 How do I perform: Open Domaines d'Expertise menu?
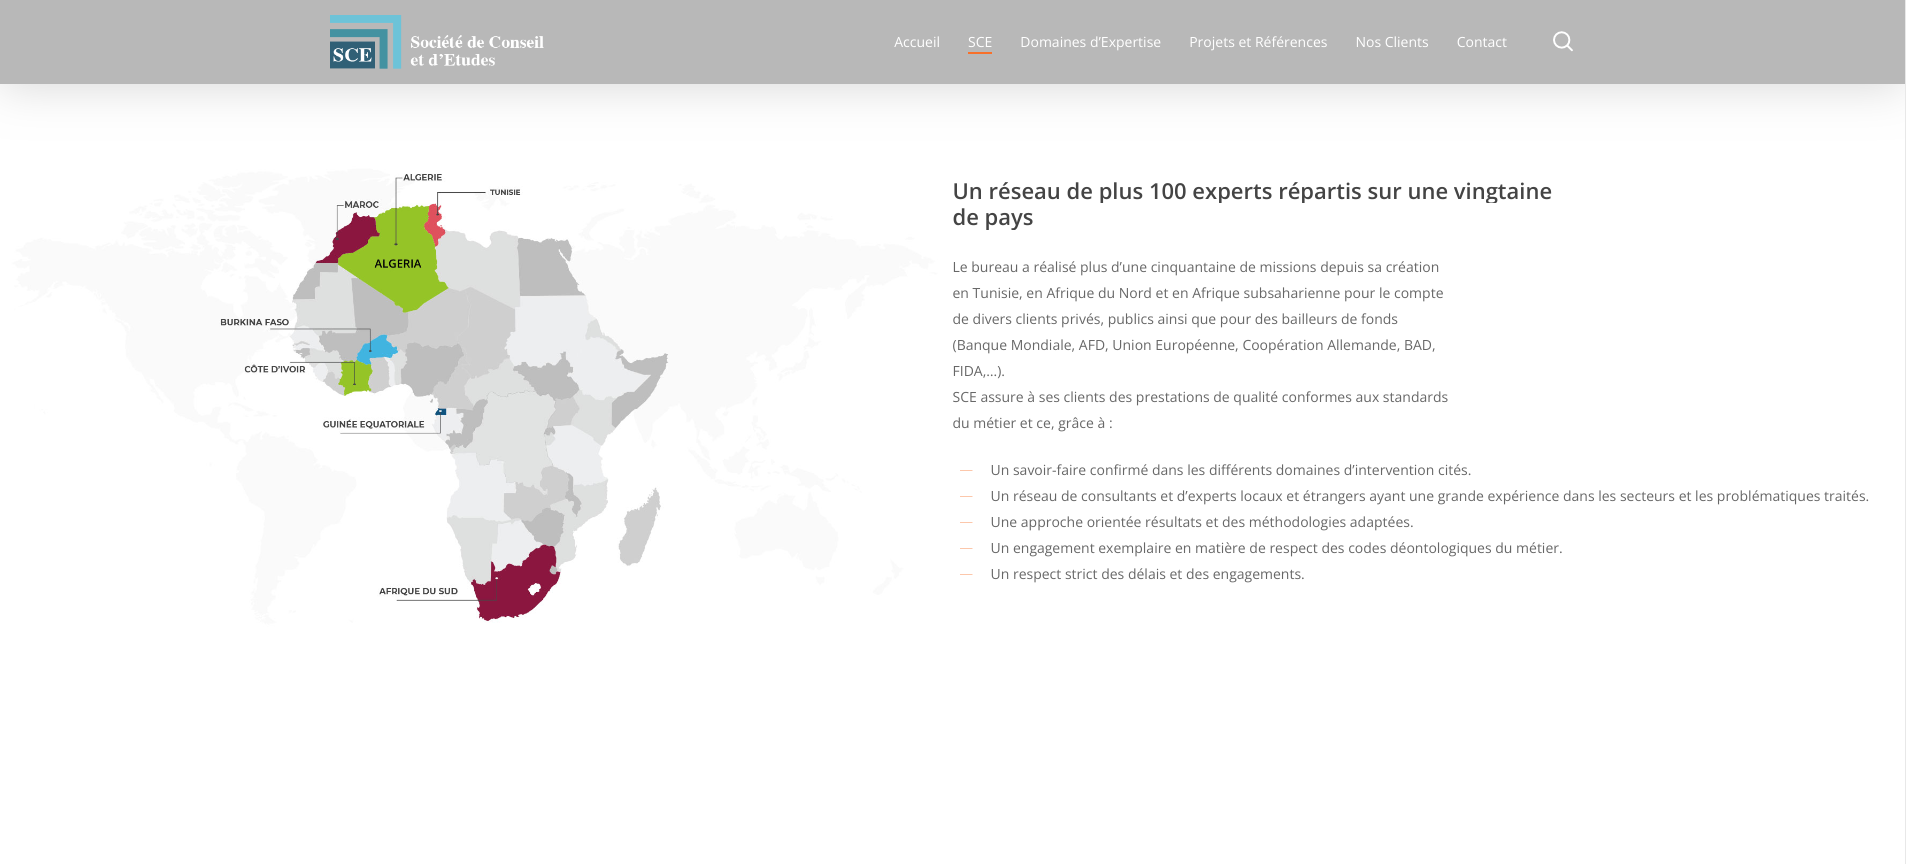[x=1090, y=42]
